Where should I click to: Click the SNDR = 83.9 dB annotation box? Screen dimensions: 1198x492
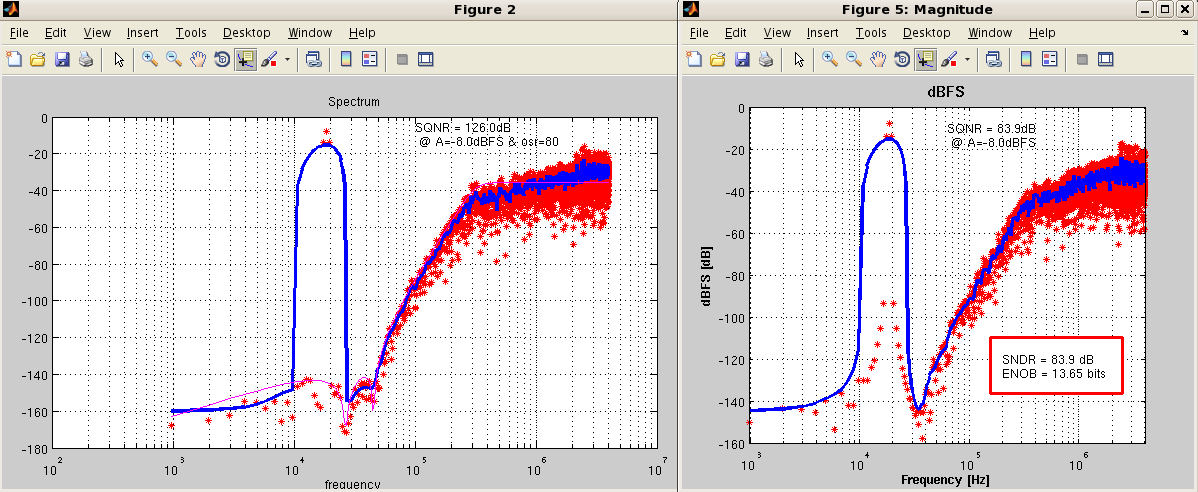coord(1056,365)
